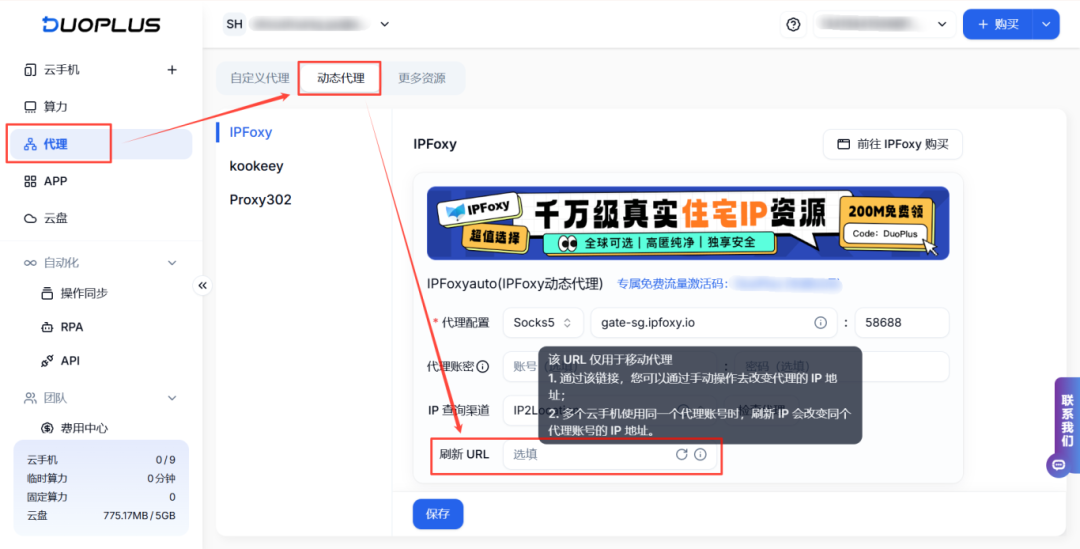Open the blurred account dropdown
Viewport: 1080px width, 549px height.
[884, 24]
